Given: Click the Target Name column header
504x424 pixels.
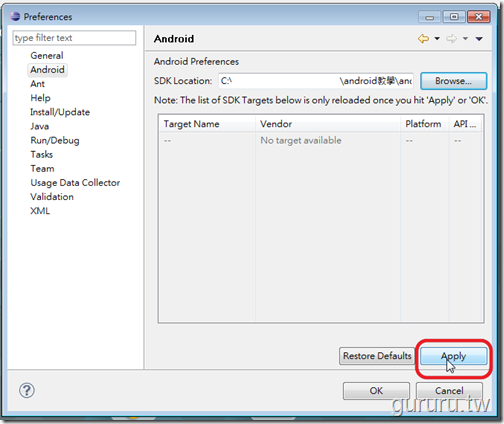Looking at the screenshot, I should 207,124.
